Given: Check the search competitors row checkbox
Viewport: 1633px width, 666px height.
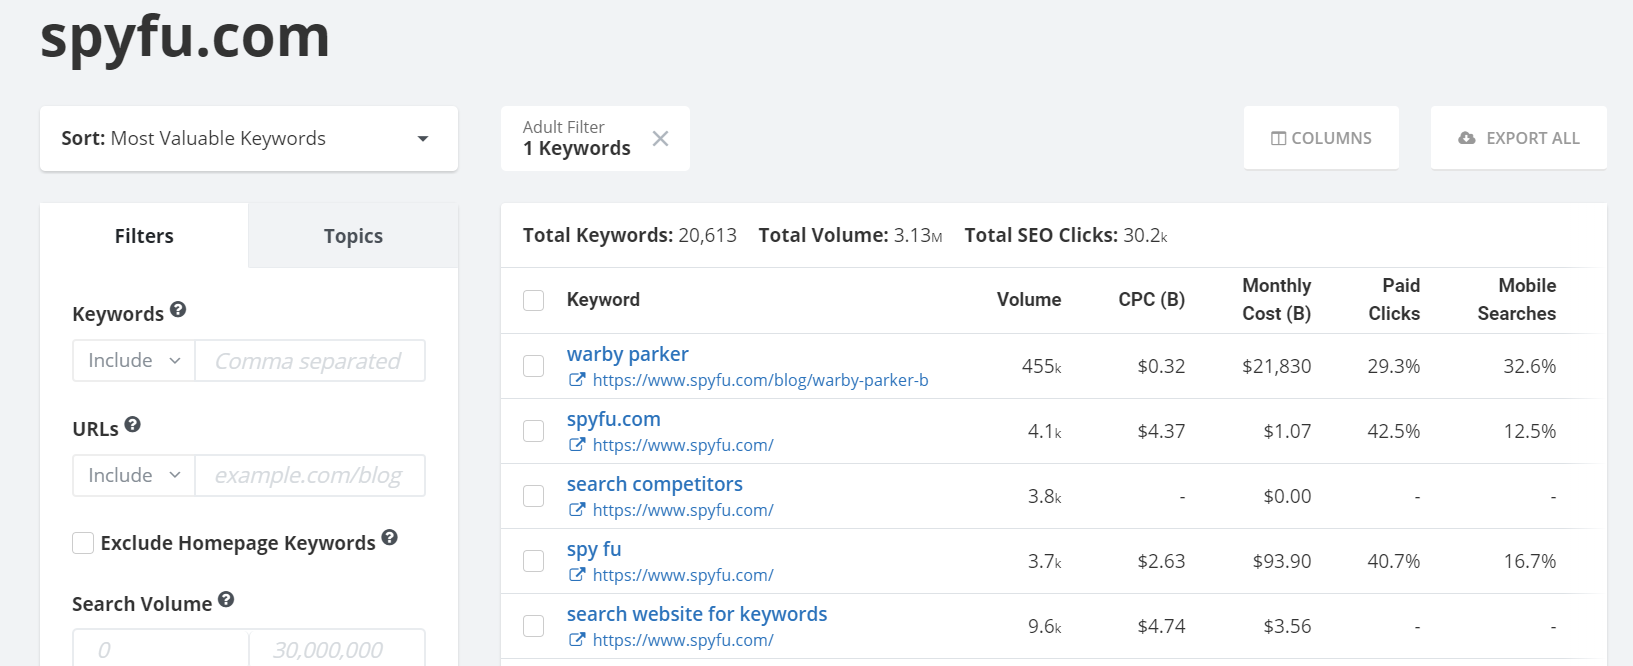Looking at the screenshot, I should tap(534, 496).
